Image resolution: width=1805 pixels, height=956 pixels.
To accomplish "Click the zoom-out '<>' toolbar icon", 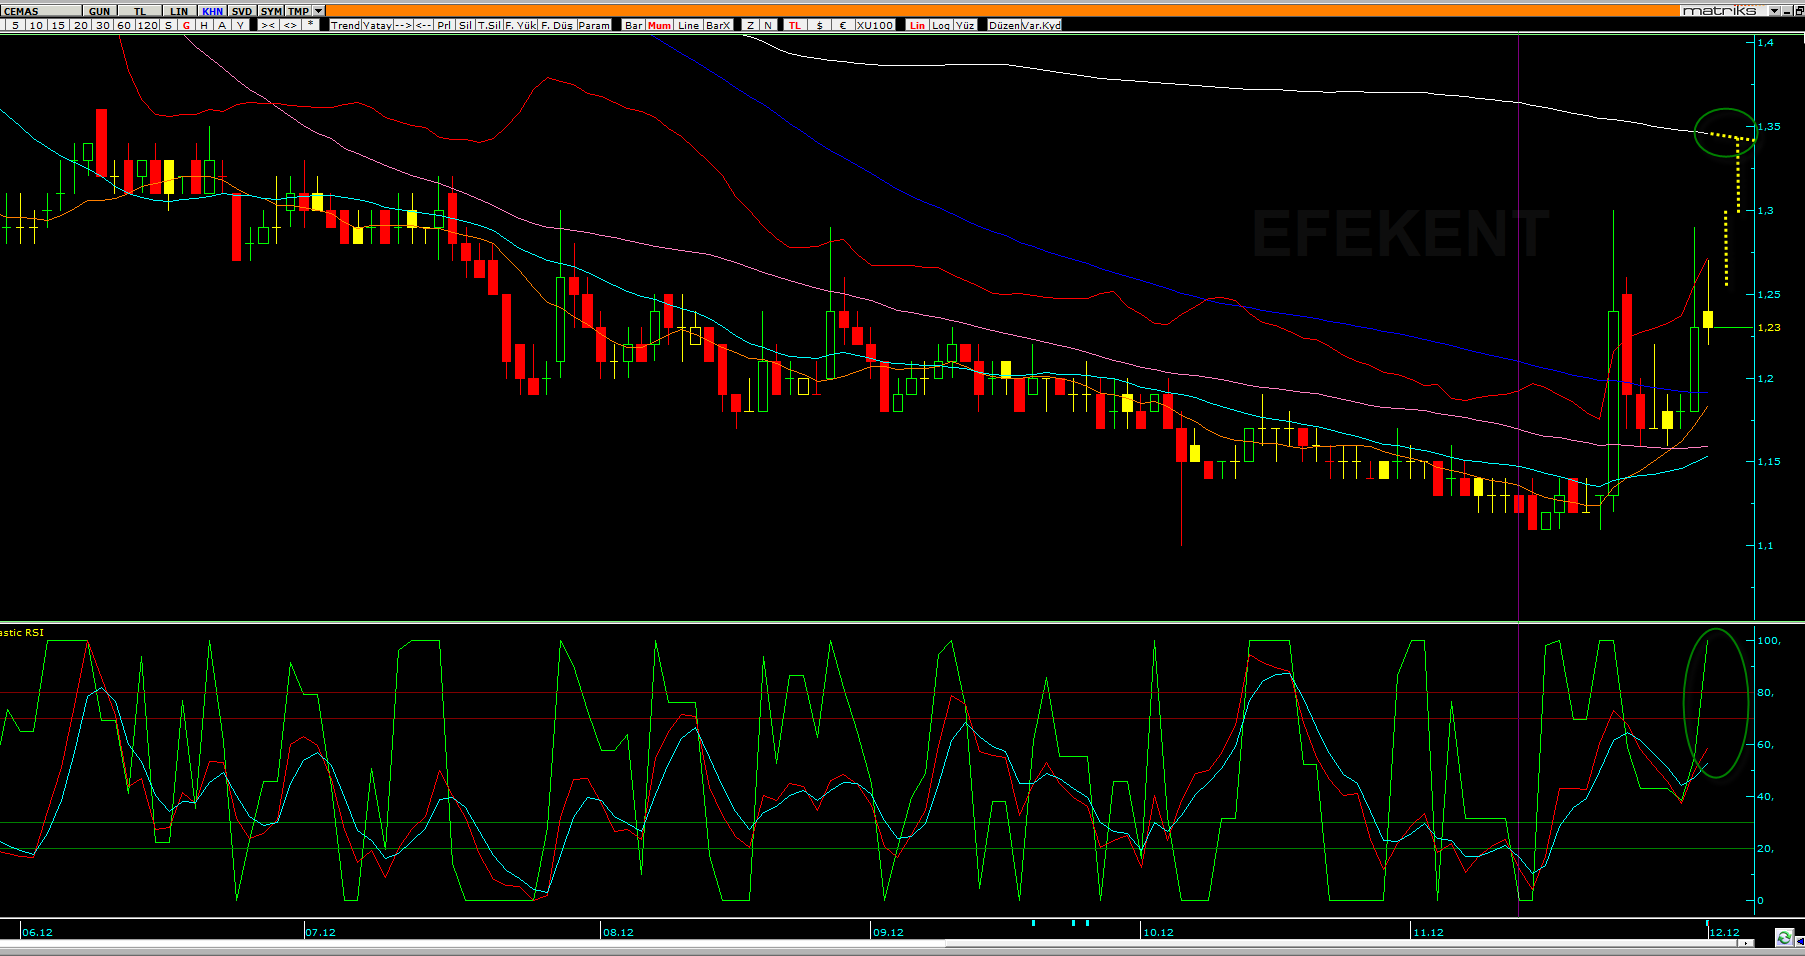I will click(x=290, y=25).
